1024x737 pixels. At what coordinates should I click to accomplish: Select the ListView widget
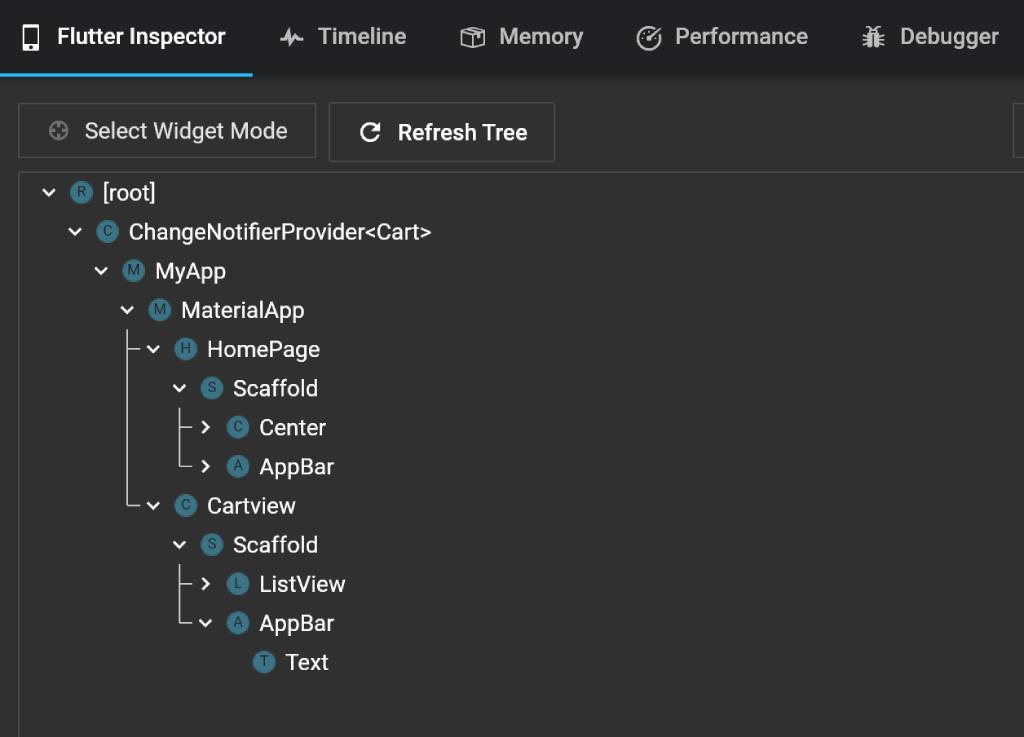coord(302,584)
